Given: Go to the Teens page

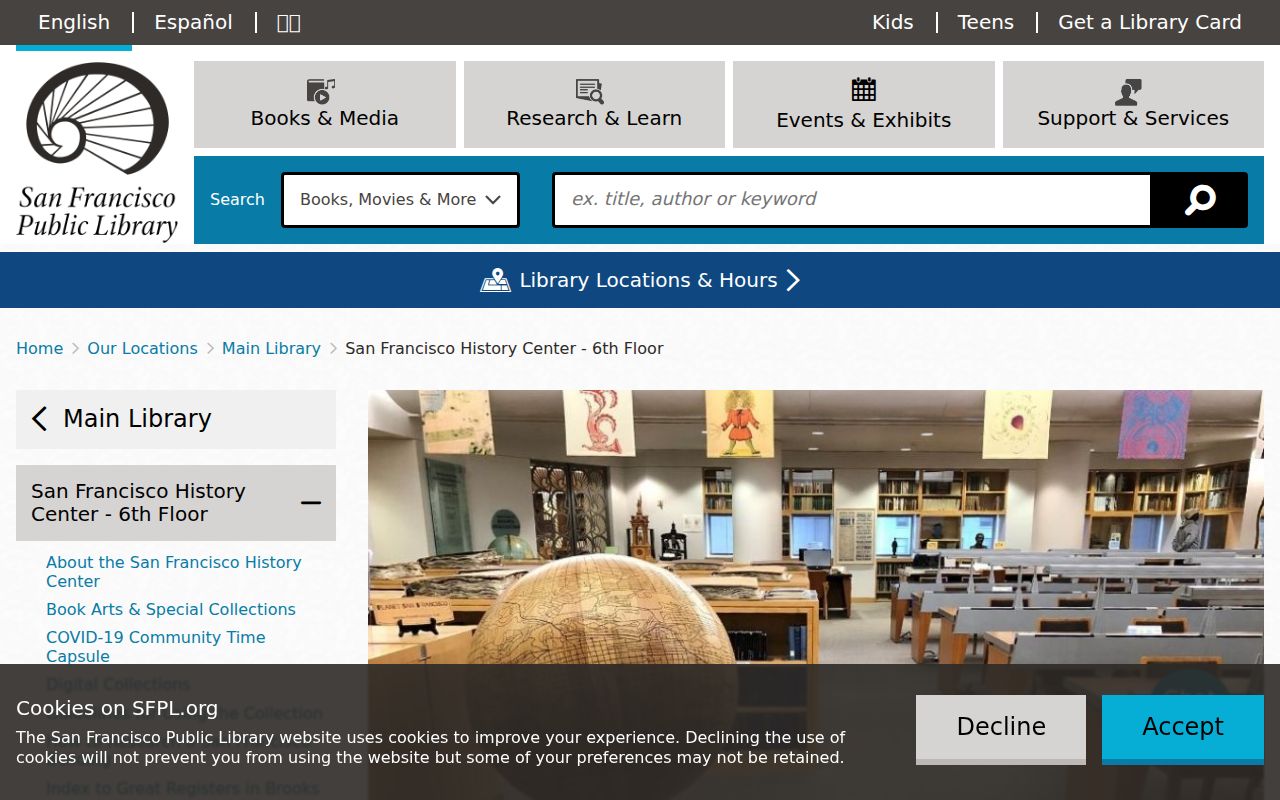Looking at the screenshot, I should pos(985,22).
